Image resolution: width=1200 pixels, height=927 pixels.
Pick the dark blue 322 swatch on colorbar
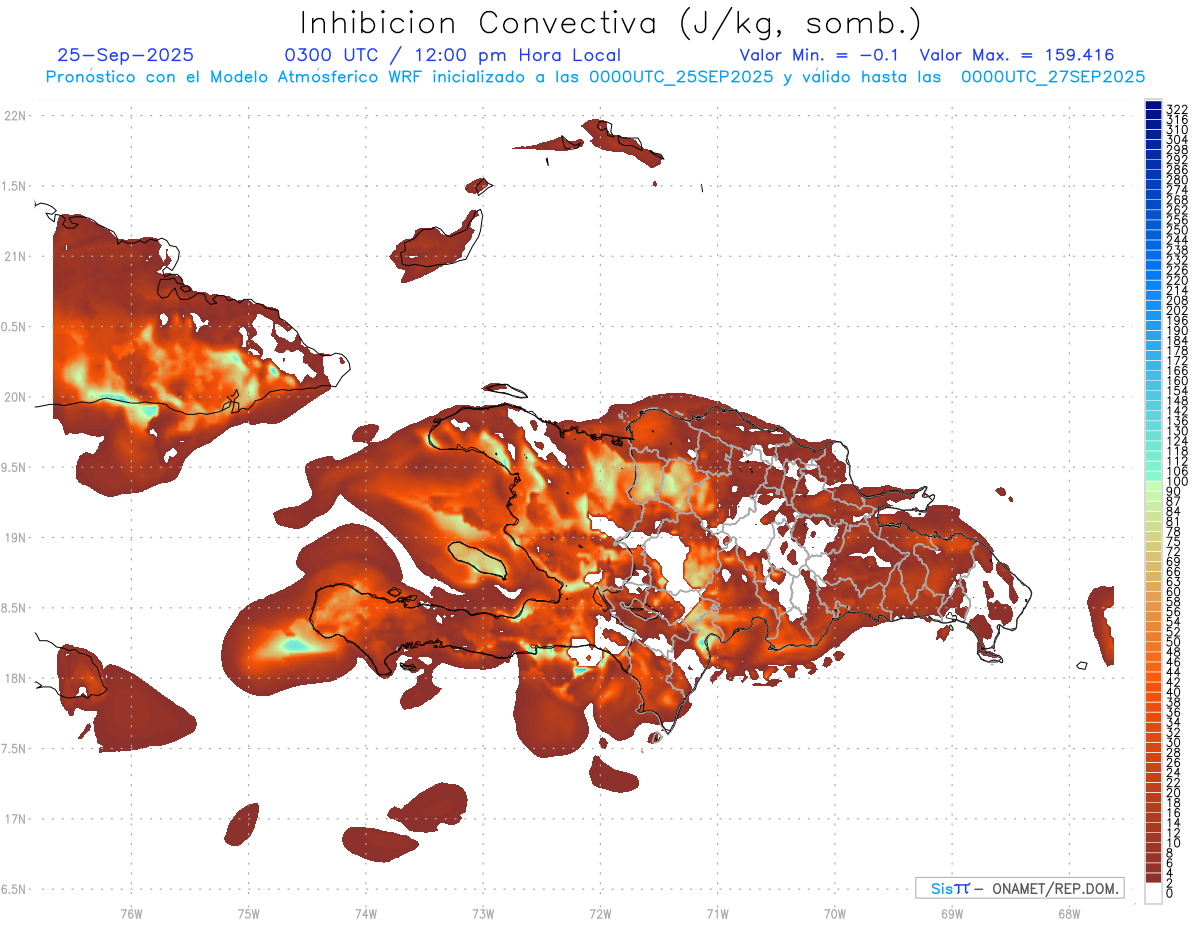1153,107
